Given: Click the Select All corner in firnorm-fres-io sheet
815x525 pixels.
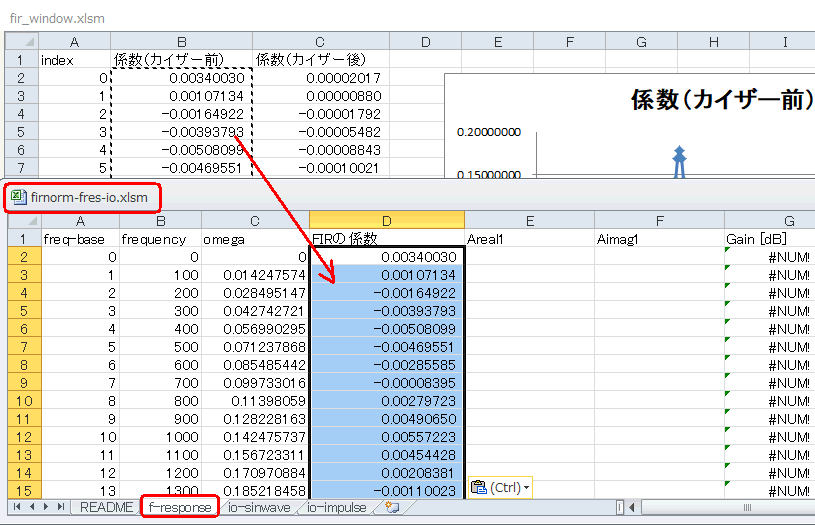Looking at the screenshot, I should 24,220.
